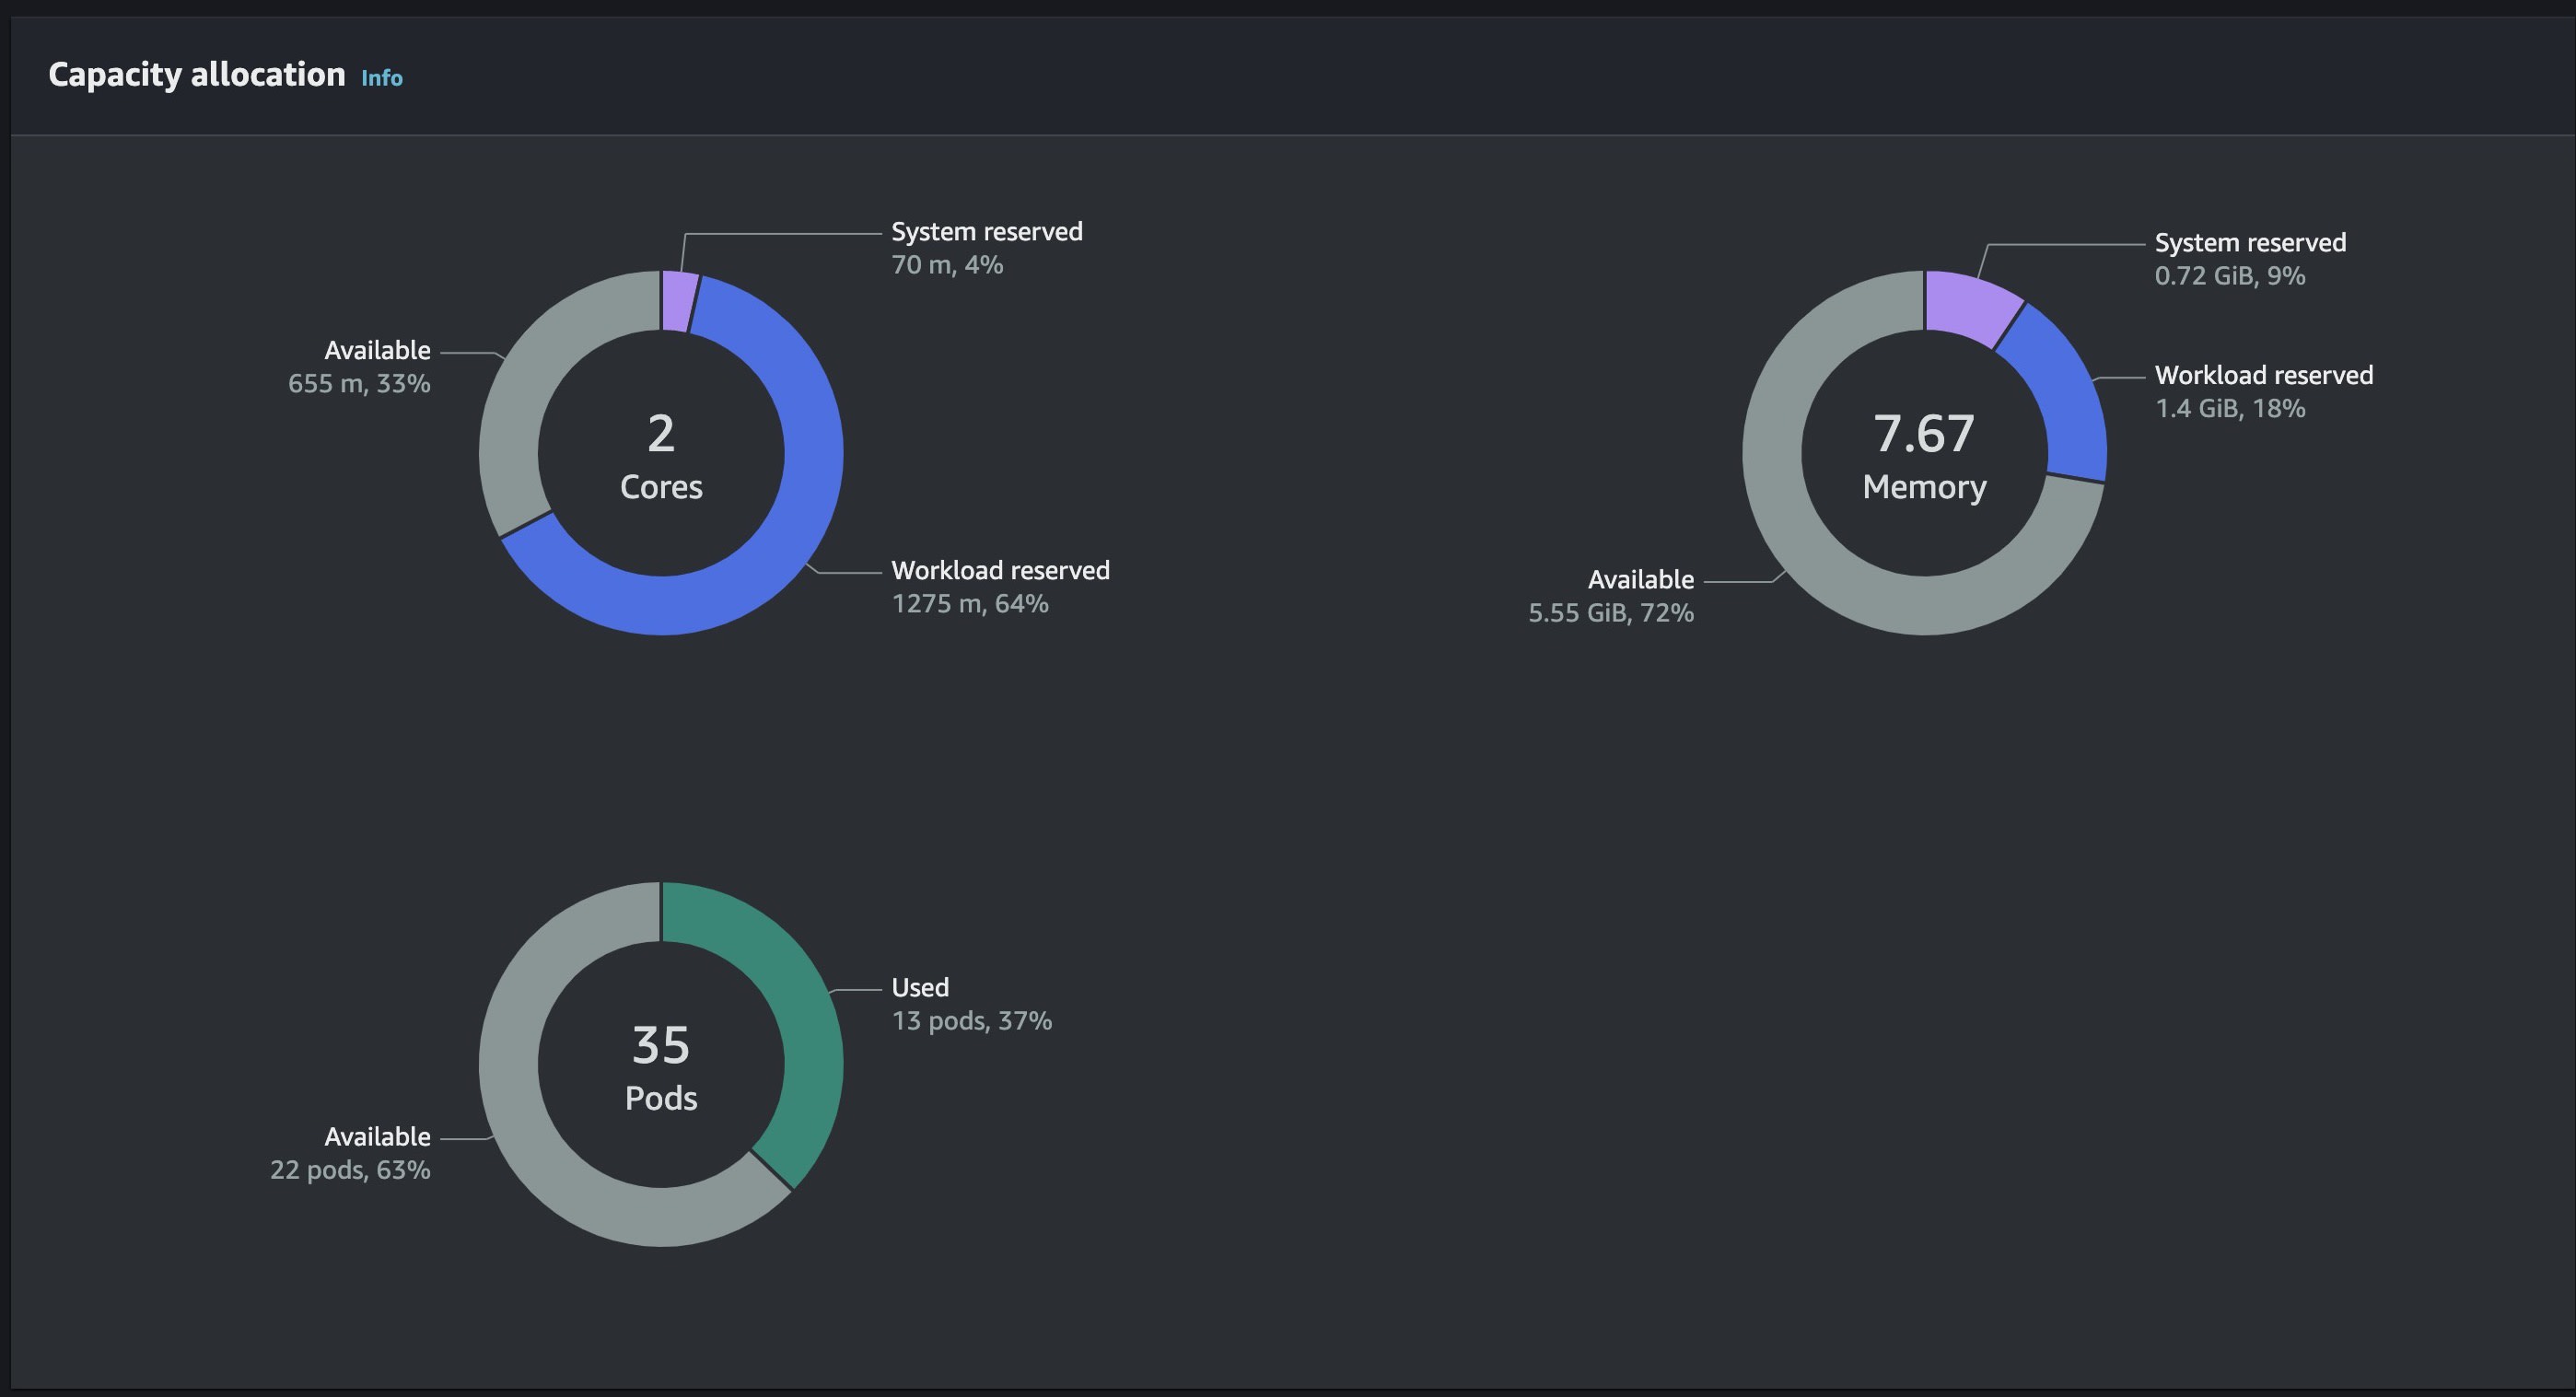Click the '35 Pods' center value
The height and width of the screenshot is (1397, 2576).
coord(661,1069)
